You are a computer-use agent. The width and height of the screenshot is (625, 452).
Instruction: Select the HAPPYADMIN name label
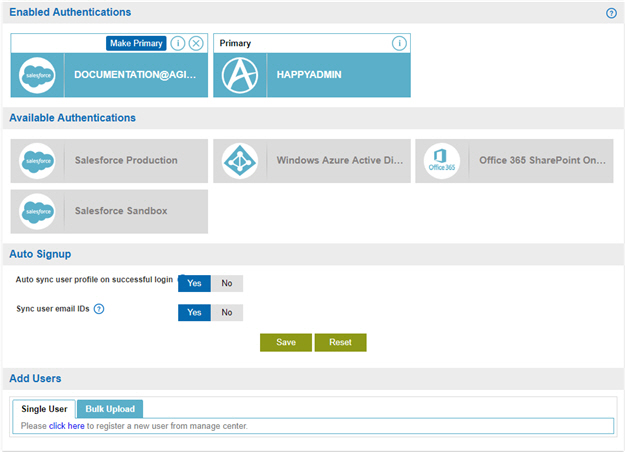coord(309,75)
